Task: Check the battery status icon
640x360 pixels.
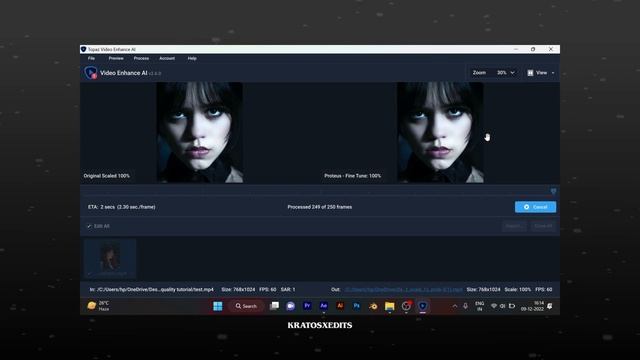Action: [x=512, y=306]
